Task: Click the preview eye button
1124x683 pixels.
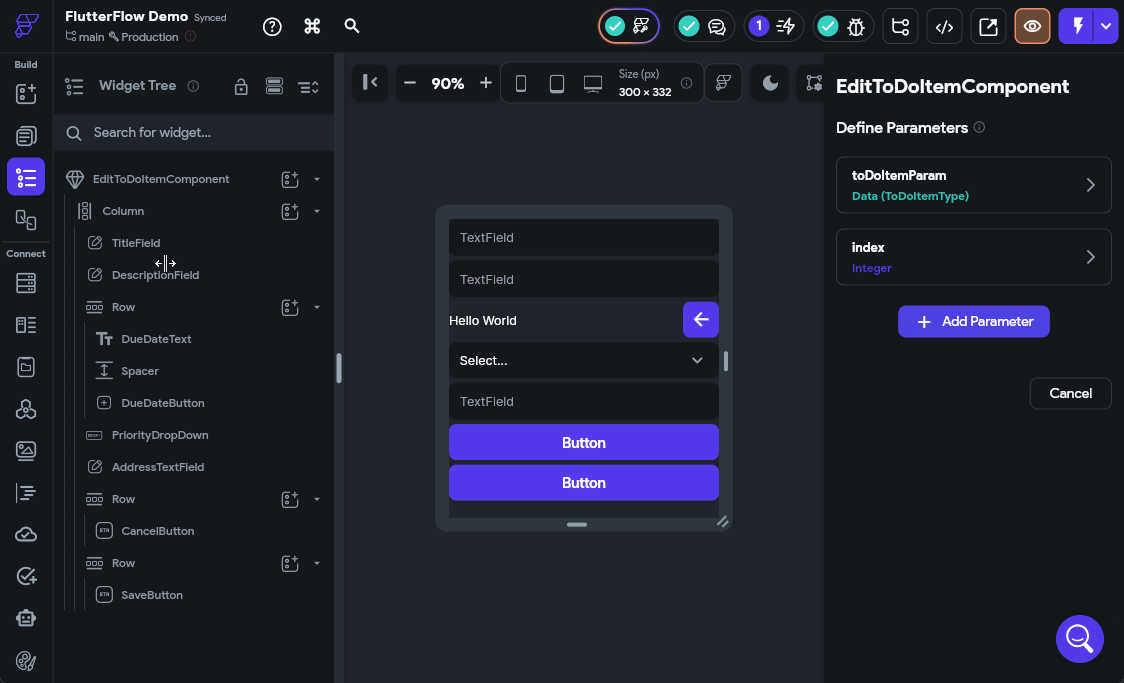Action: 1032,27
